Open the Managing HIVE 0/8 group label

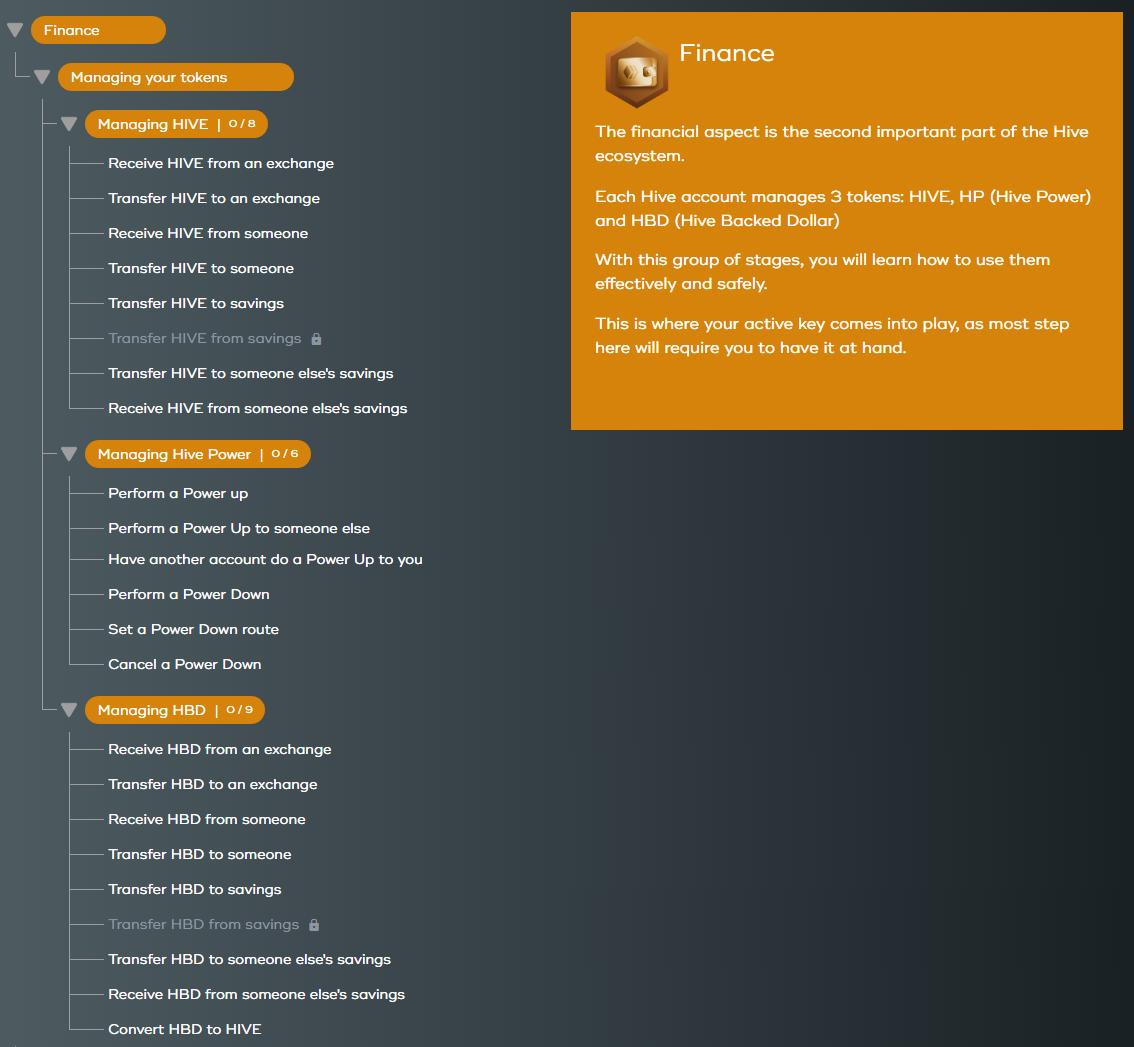pyautogui.click(x=176, y=124)
